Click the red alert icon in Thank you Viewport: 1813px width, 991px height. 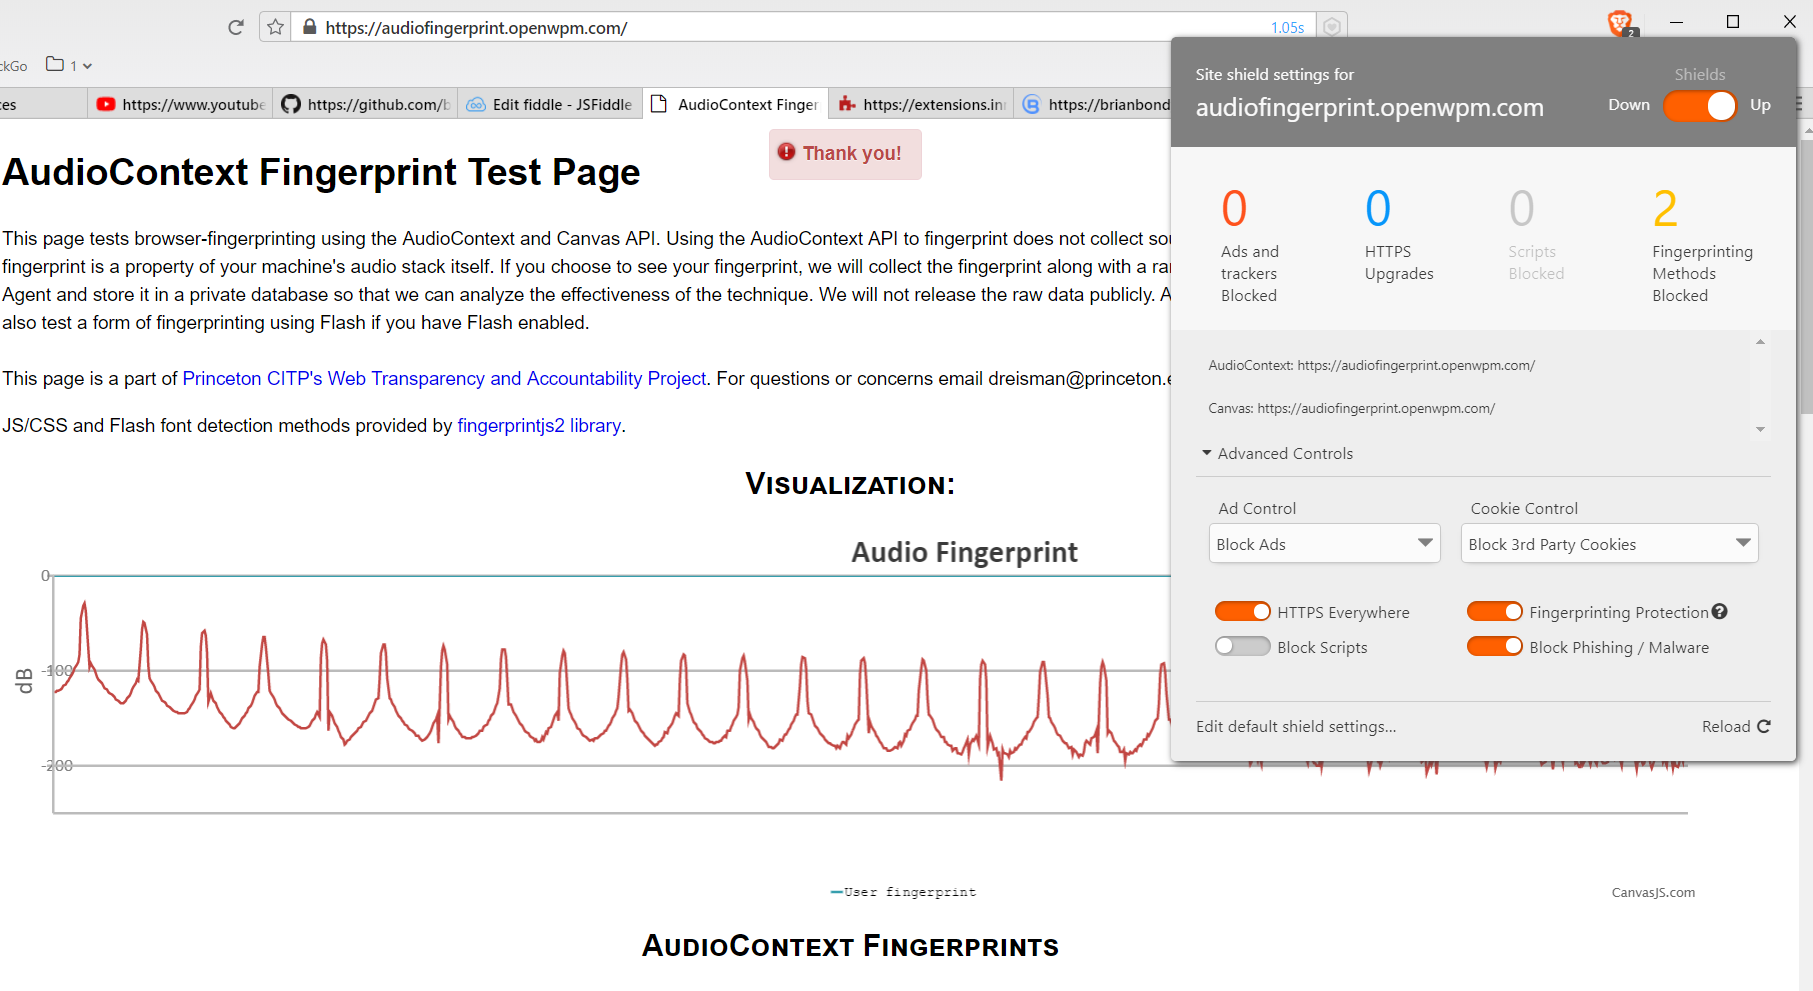coord(787,152)
